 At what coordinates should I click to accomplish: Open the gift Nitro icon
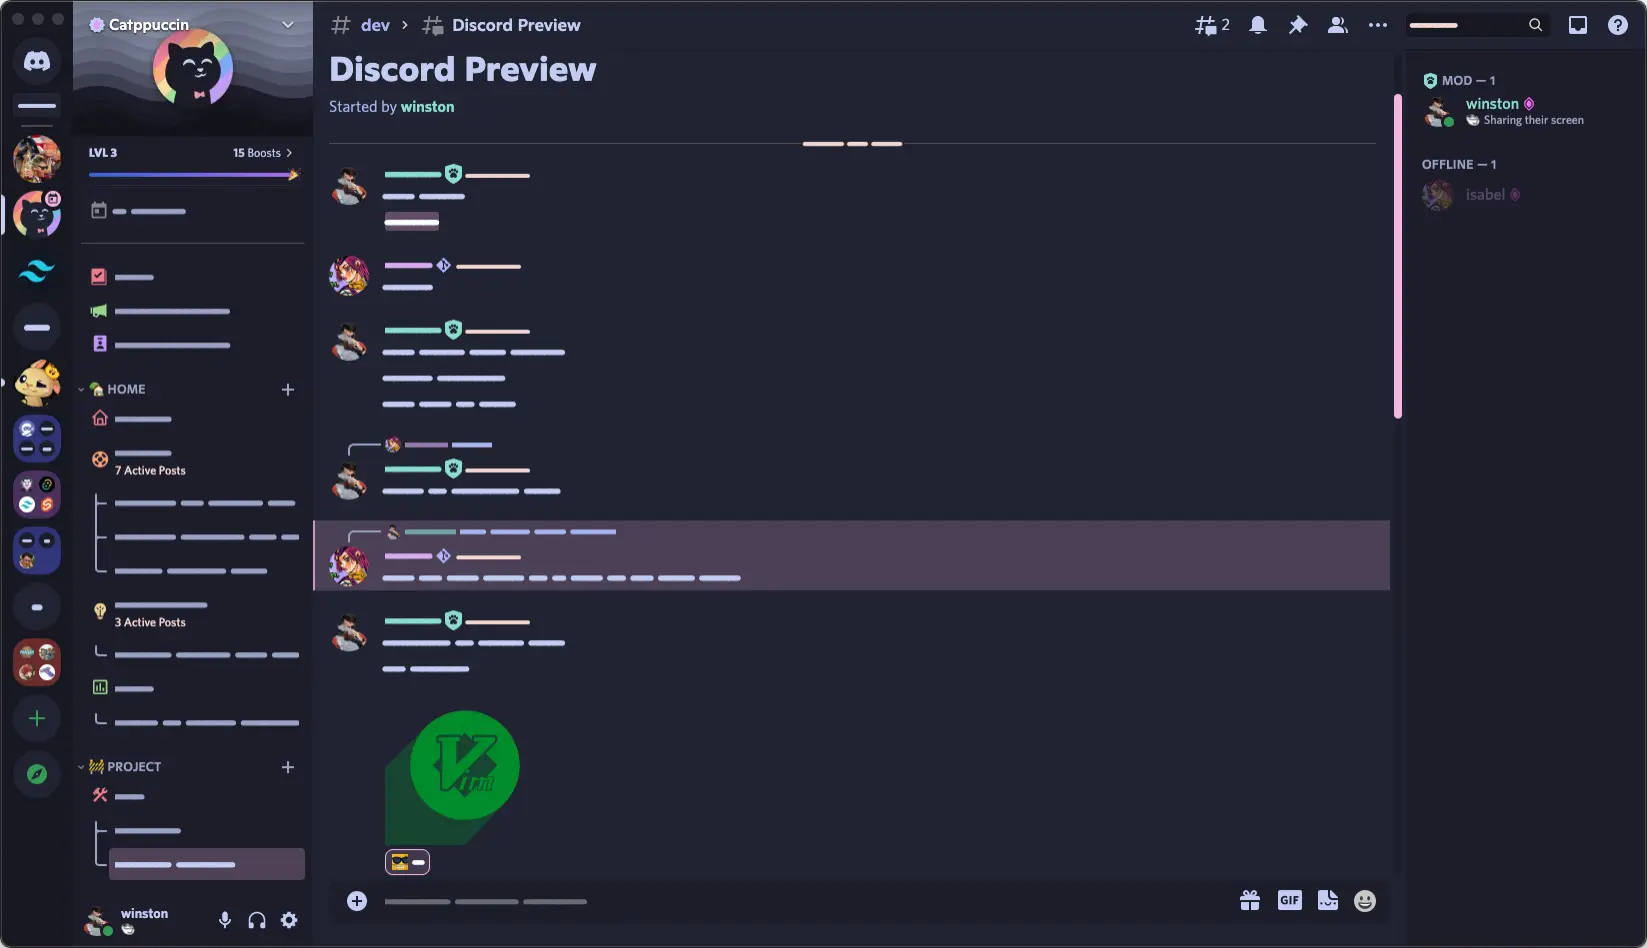(1250, 901)
